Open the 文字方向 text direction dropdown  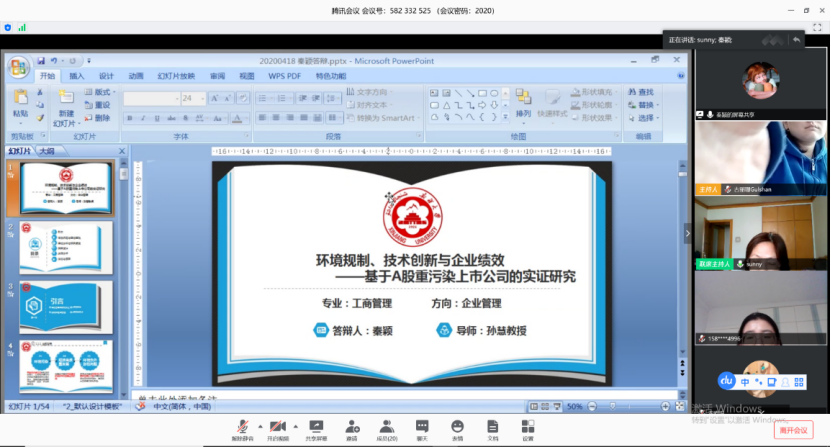pos(369,92)
